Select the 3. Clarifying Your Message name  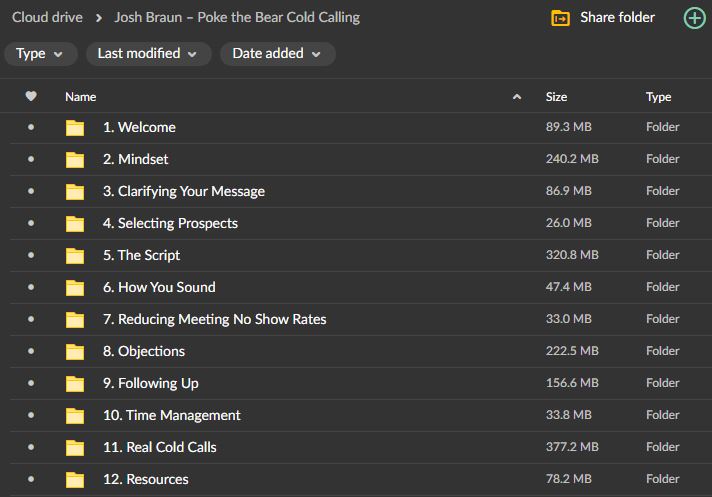184,192
